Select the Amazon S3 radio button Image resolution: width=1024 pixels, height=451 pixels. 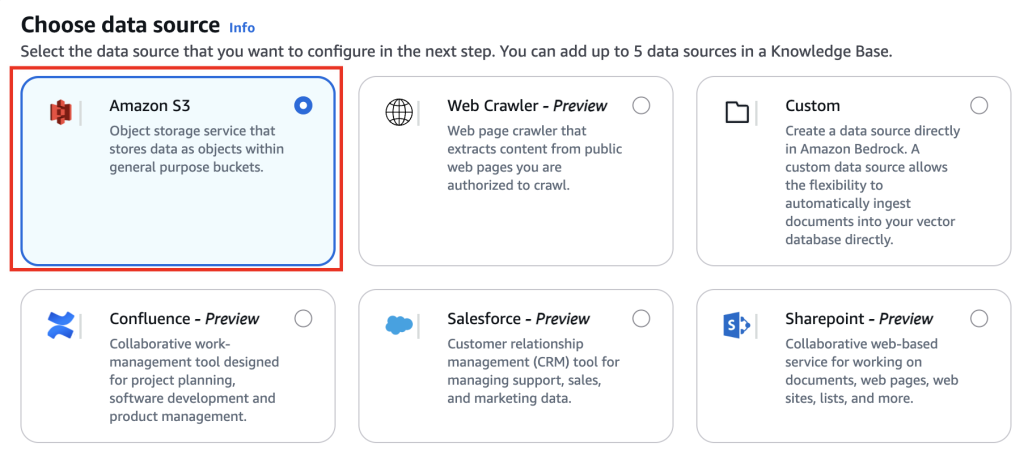[303, 106]
